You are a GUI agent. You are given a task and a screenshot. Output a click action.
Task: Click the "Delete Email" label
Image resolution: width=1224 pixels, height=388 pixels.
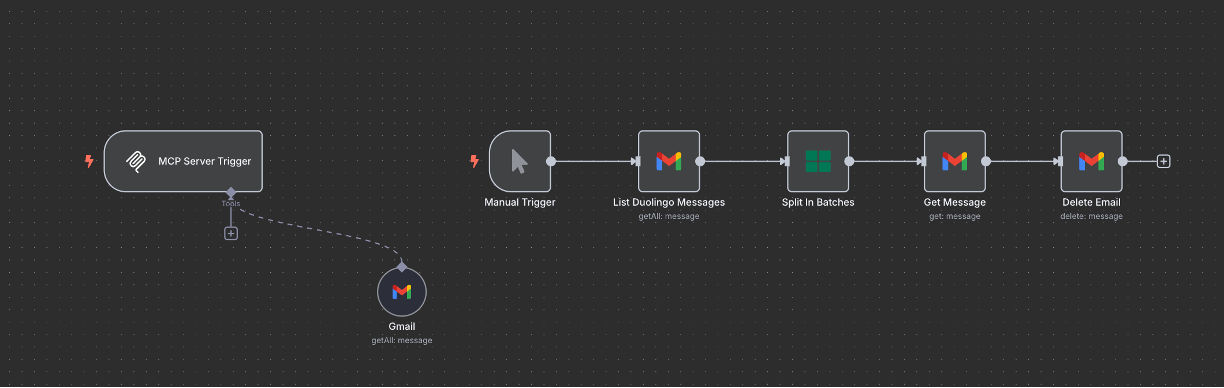pos(1091,202)
